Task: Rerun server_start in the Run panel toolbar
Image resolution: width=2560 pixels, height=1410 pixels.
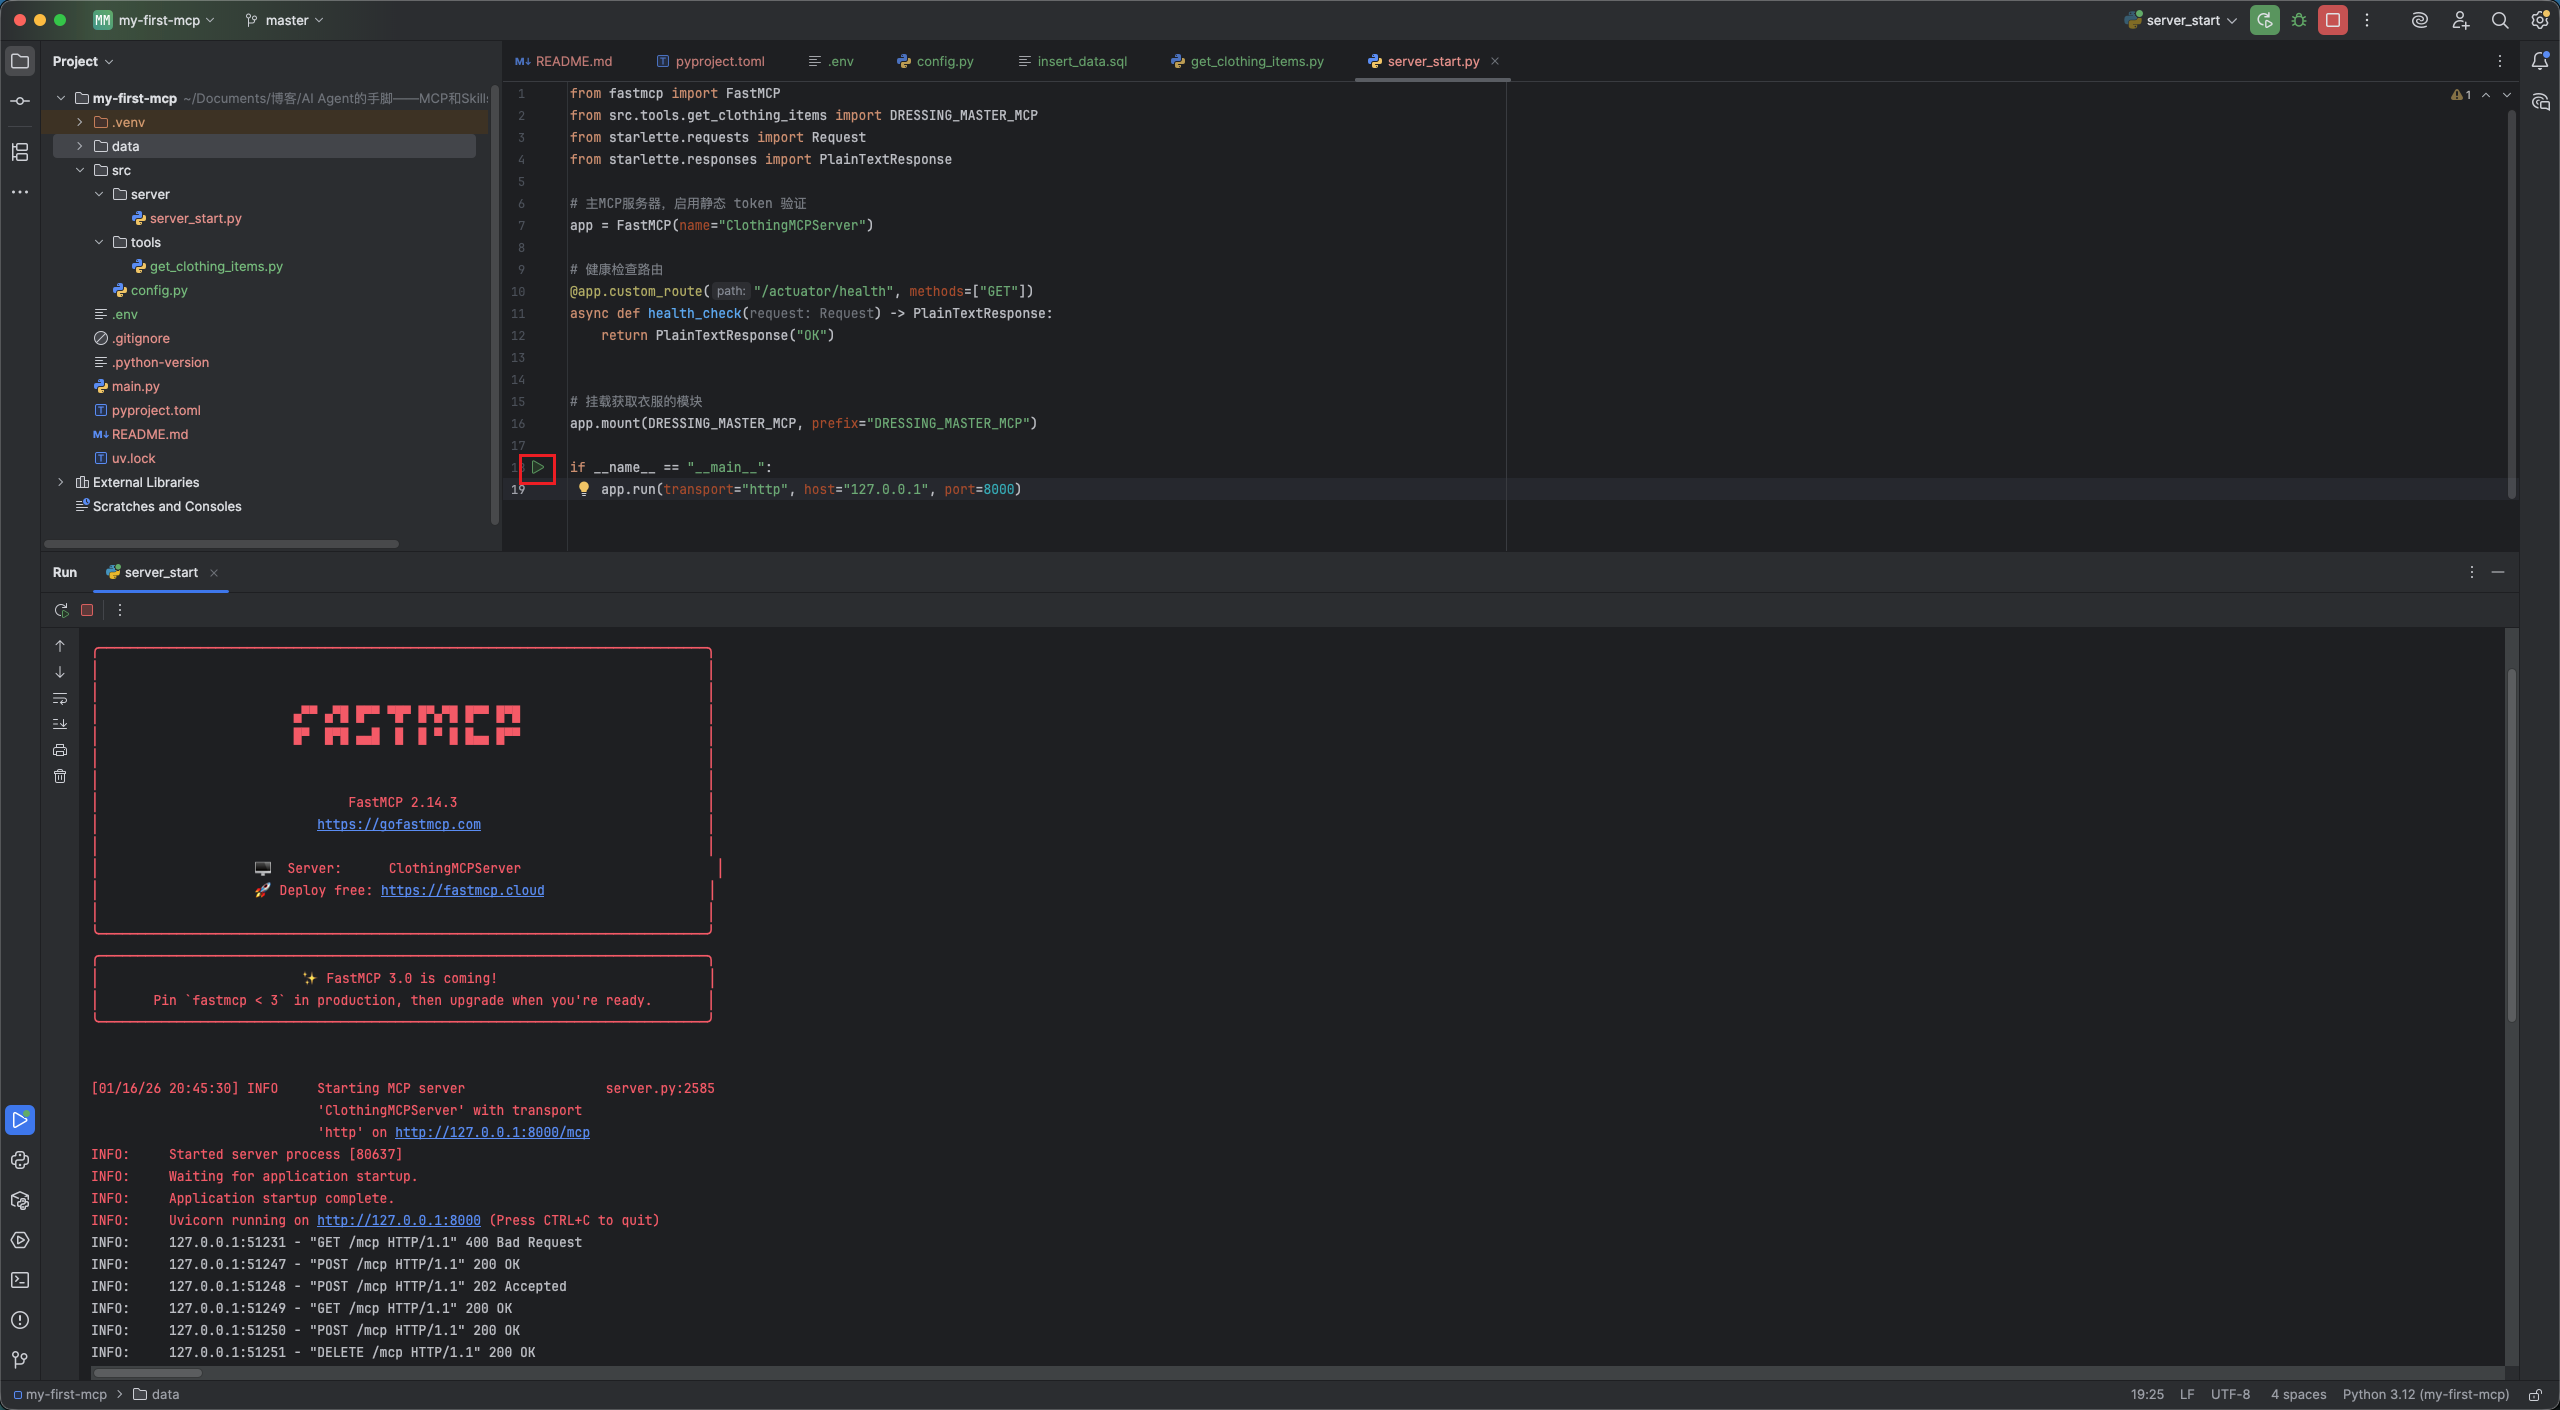Action: point(61,610)
